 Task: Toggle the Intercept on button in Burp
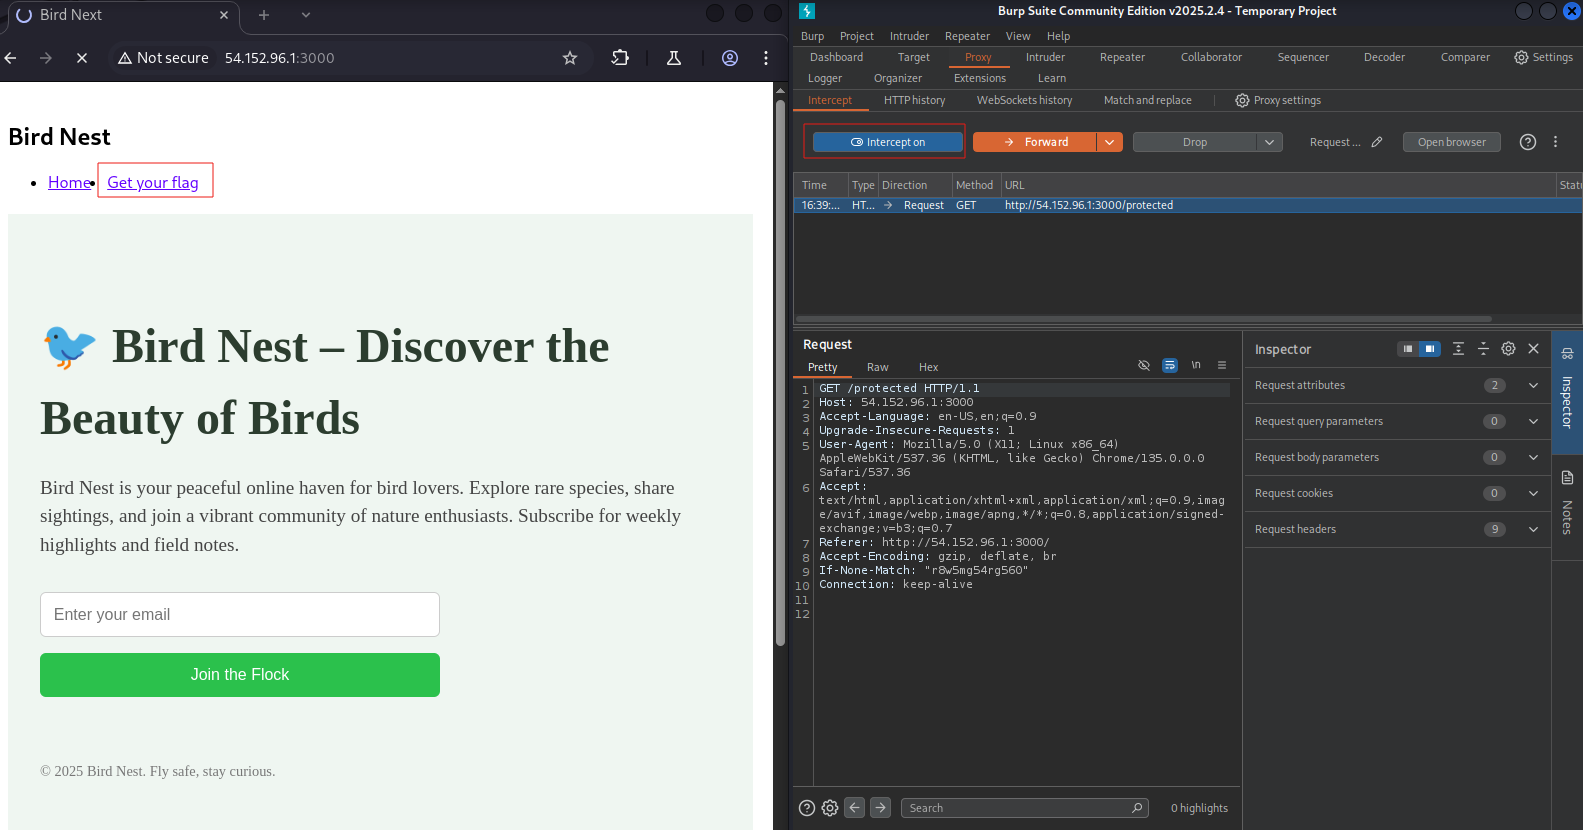click(x=888, y=142)
